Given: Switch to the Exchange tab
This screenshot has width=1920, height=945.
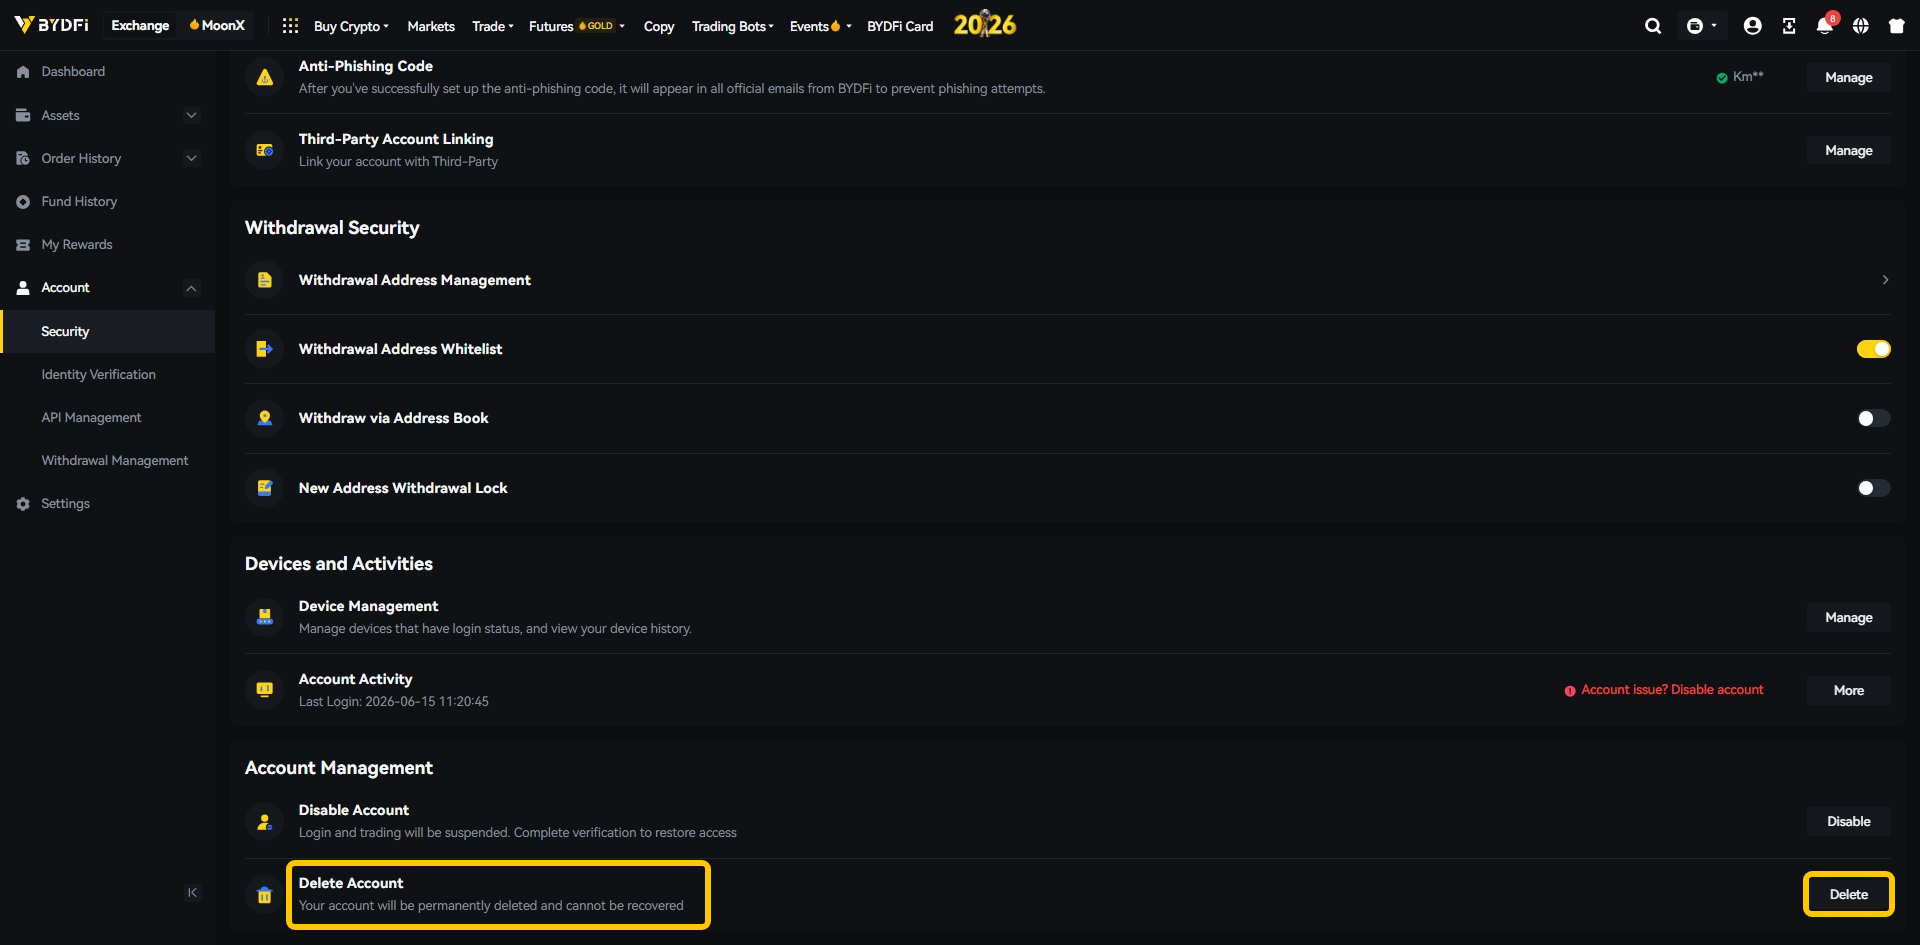Looking at the screenshot, I should (x=140, y=25).
